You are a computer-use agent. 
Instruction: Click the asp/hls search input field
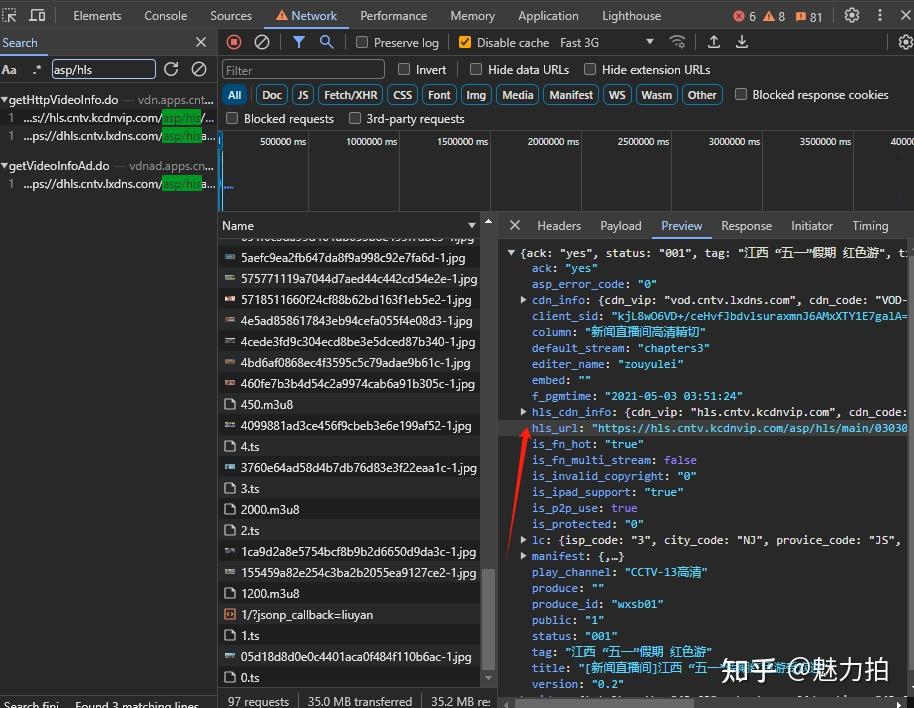click(104, 69)
